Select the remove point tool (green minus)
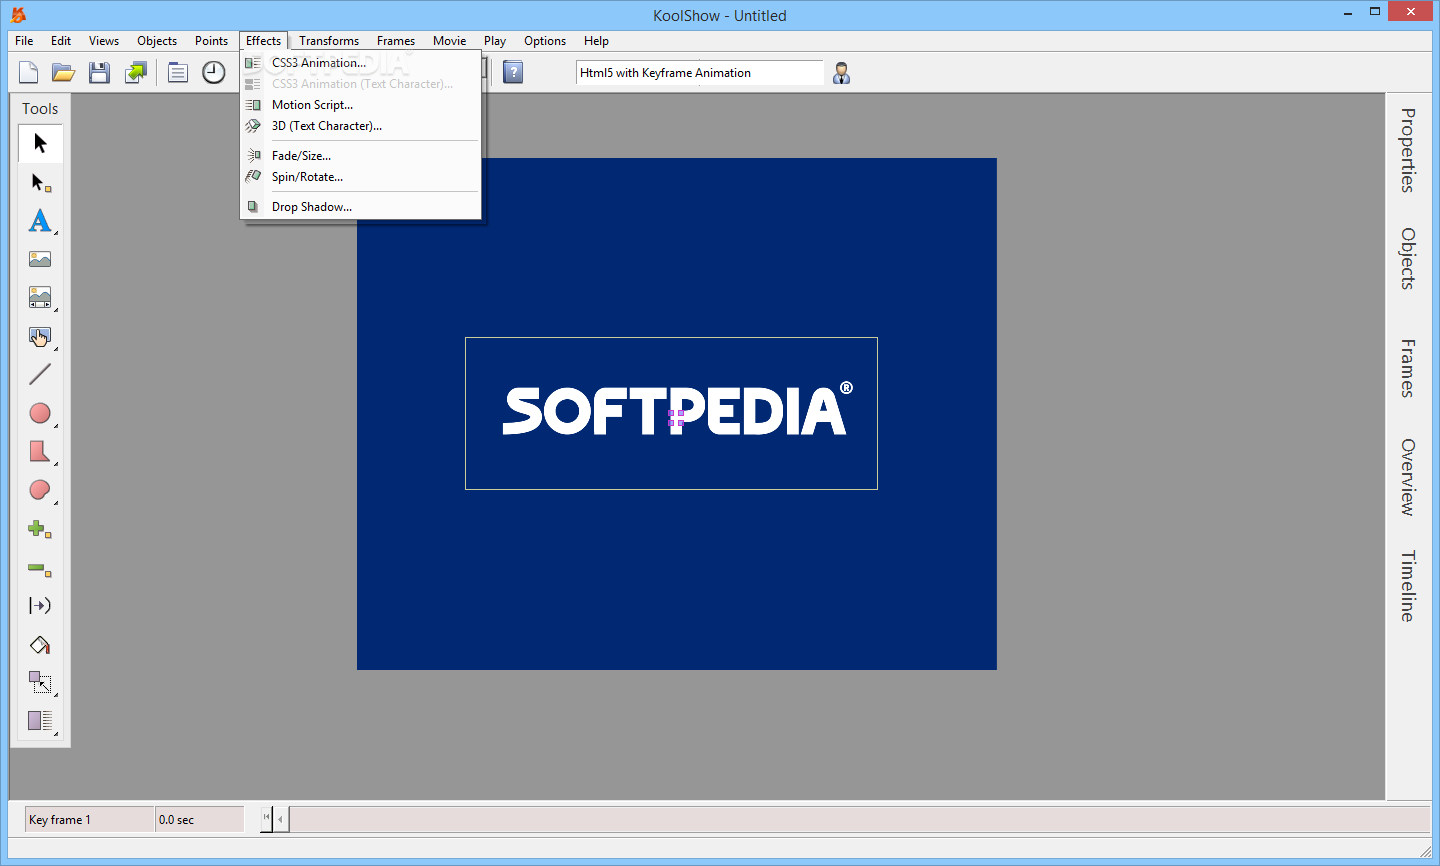This screenshot has width=1440, height=866. pyautogui.click(x=40, y=568)
